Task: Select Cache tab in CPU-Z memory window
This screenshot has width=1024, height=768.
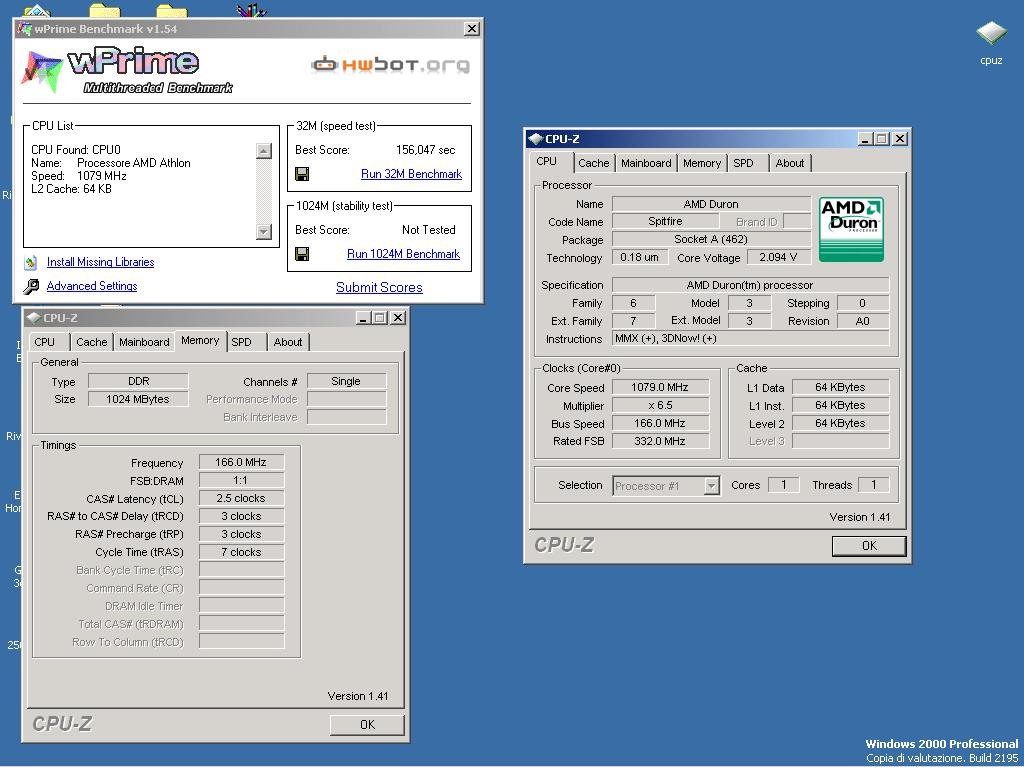Action: [91, 342]
